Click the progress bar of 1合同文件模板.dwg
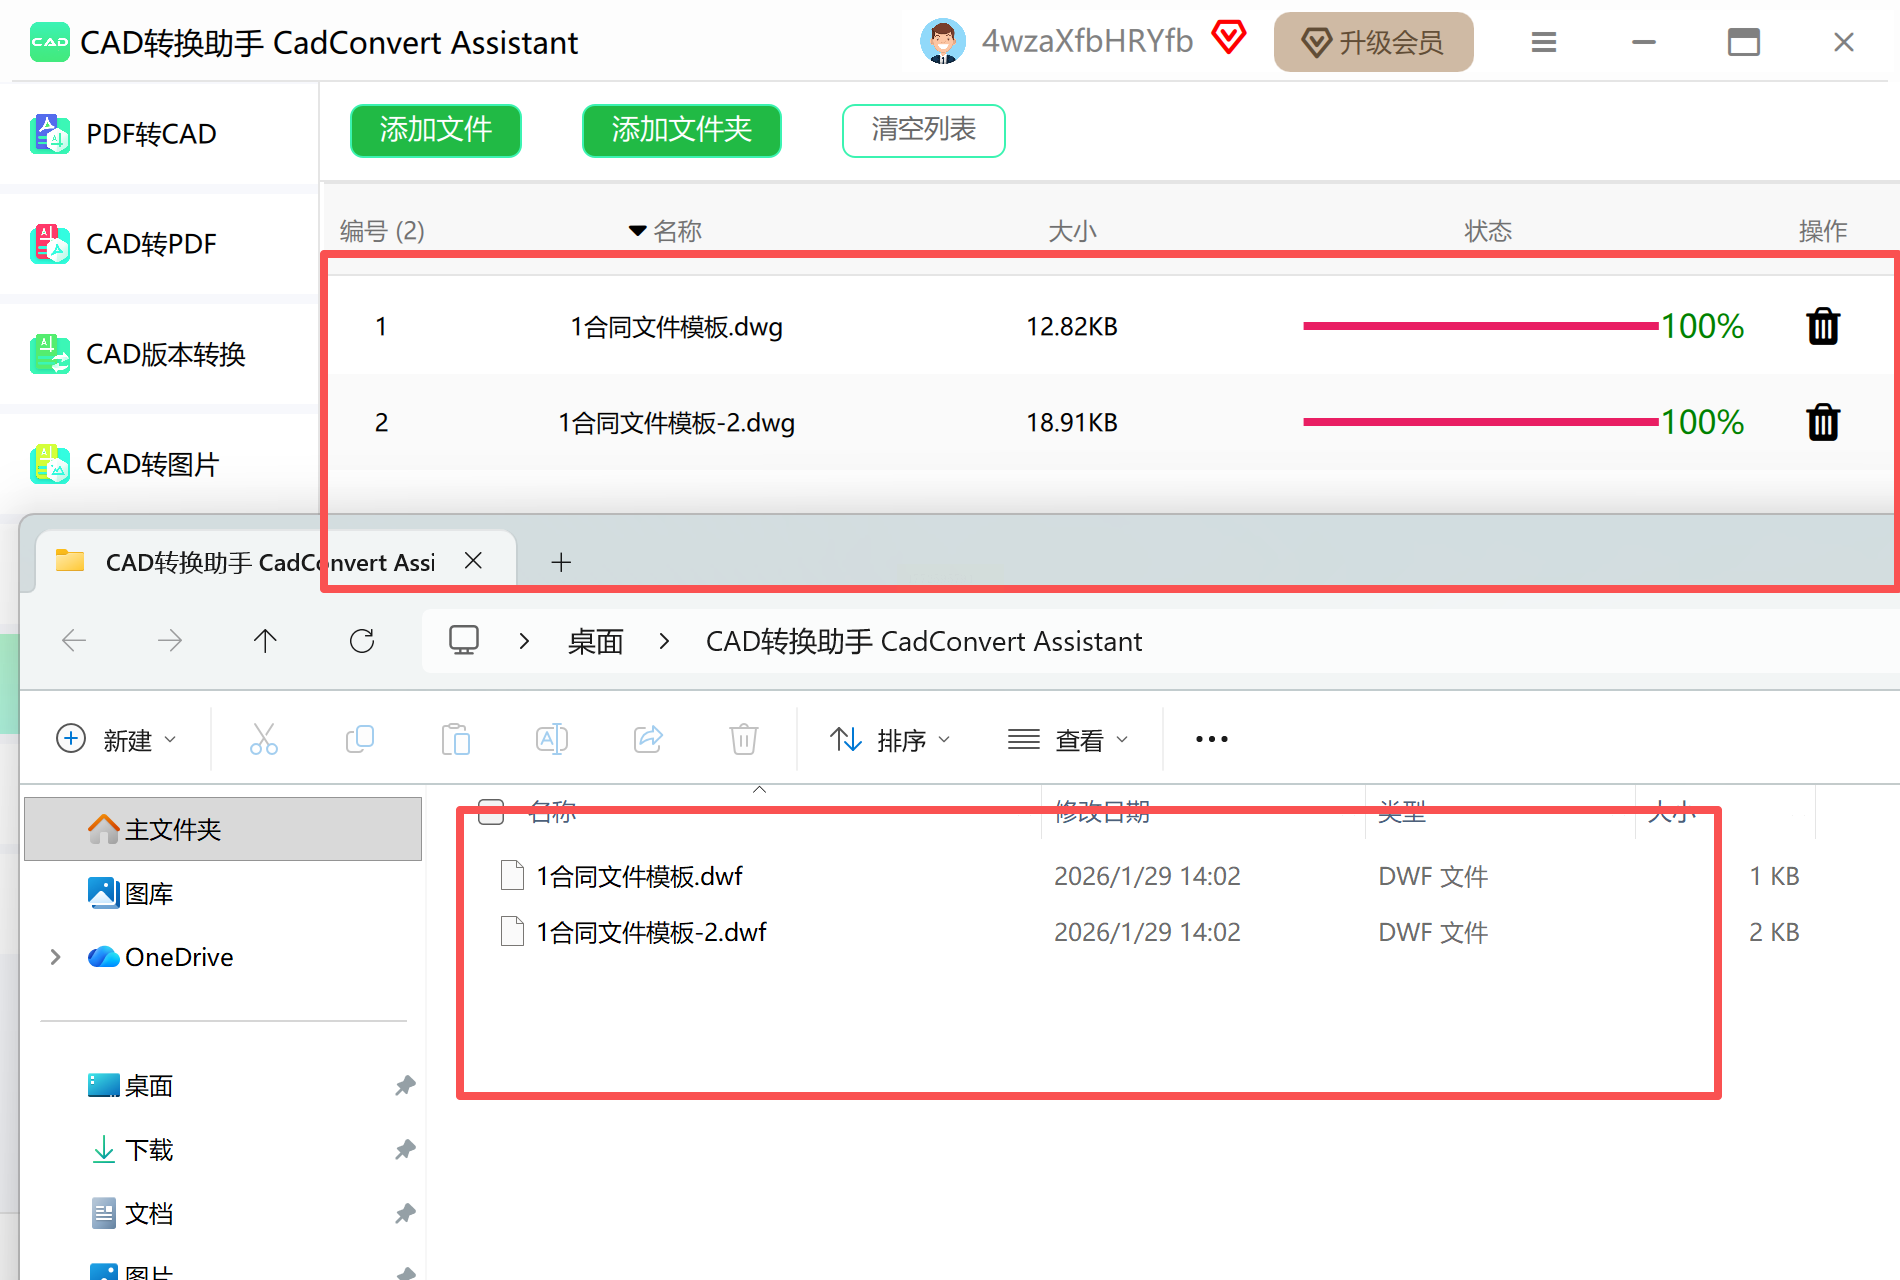The image size is (1900, 1280). click(1480, 326)
